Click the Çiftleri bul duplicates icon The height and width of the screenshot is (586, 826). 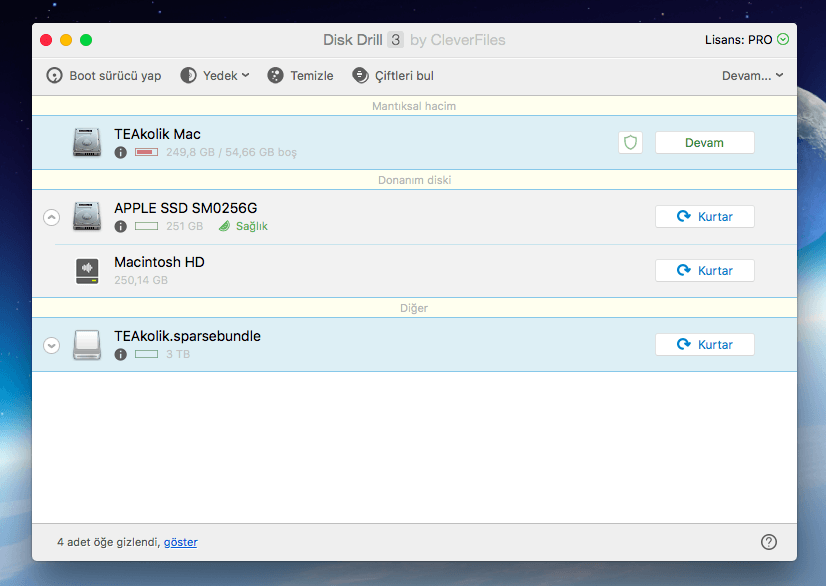coord(360,75)
